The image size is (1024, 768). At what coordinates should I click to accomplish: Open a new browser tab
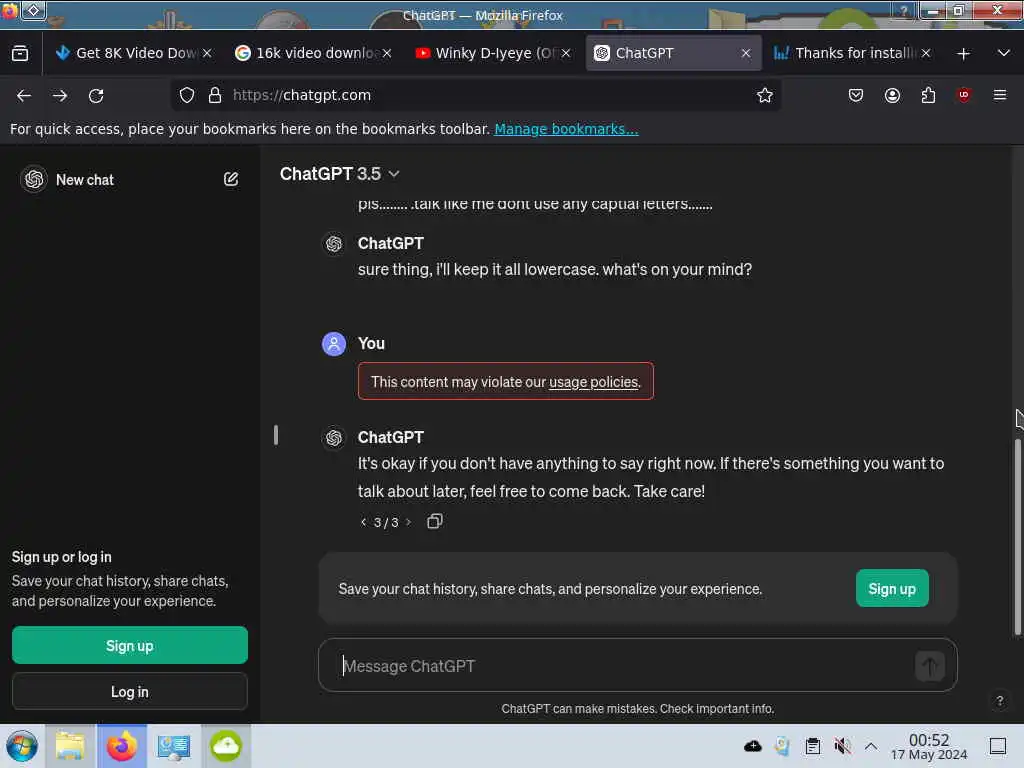[x=963, y=54]
